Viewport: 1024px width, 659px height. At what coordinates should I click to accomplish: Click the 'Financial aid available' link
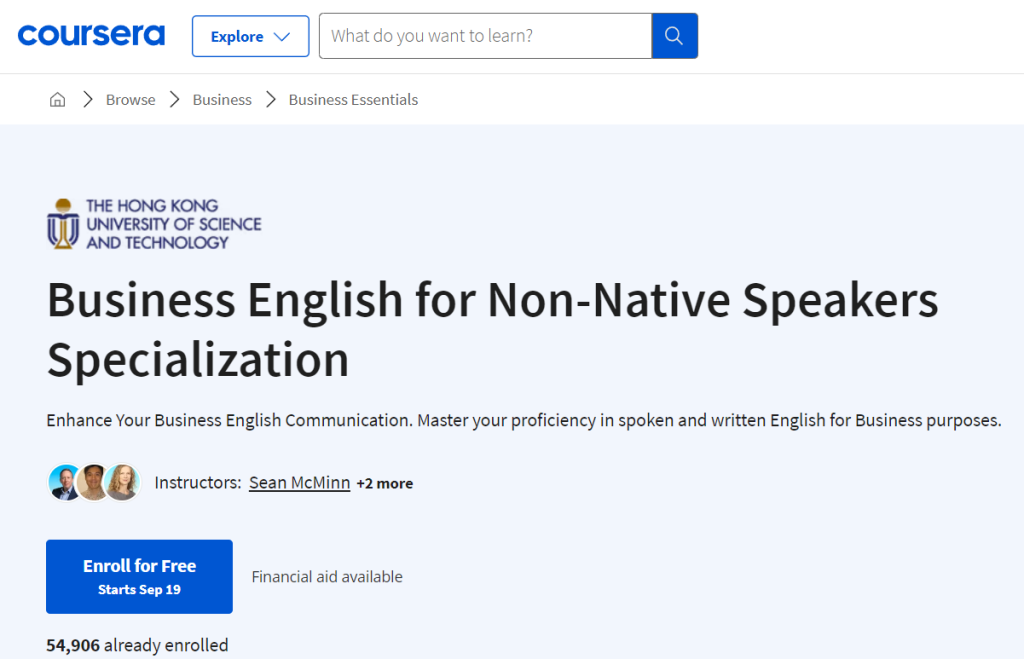click(327, 576)
